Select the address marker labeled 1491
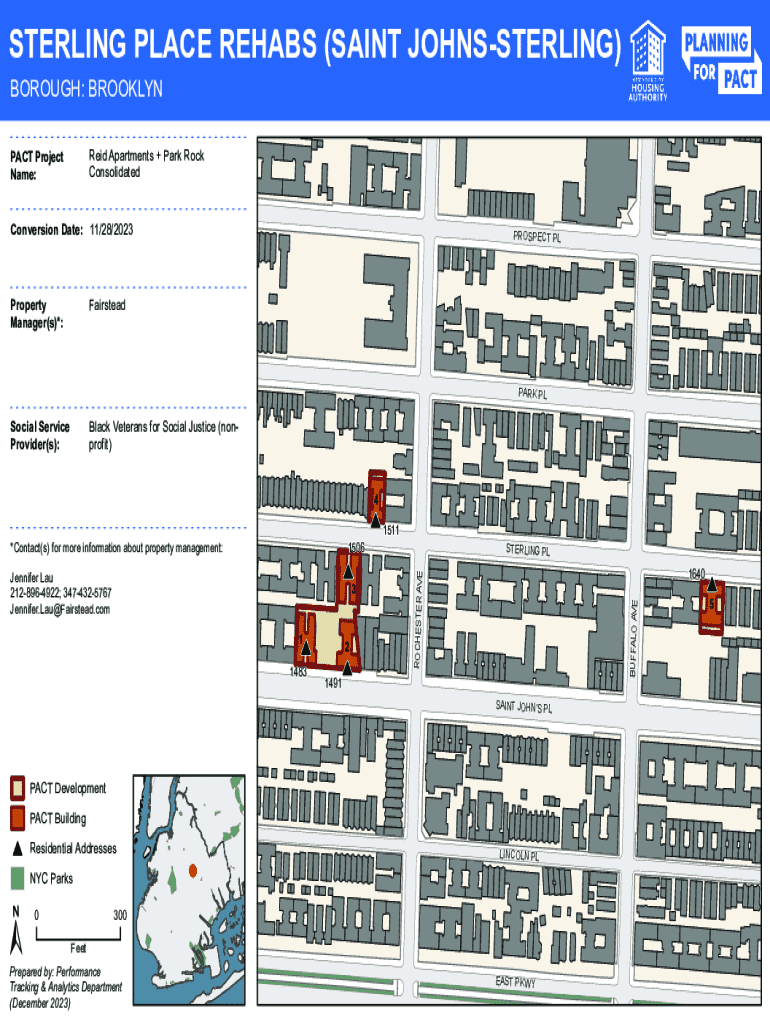The width and height of the screenshot is (770, 1024). pos(346,665)
